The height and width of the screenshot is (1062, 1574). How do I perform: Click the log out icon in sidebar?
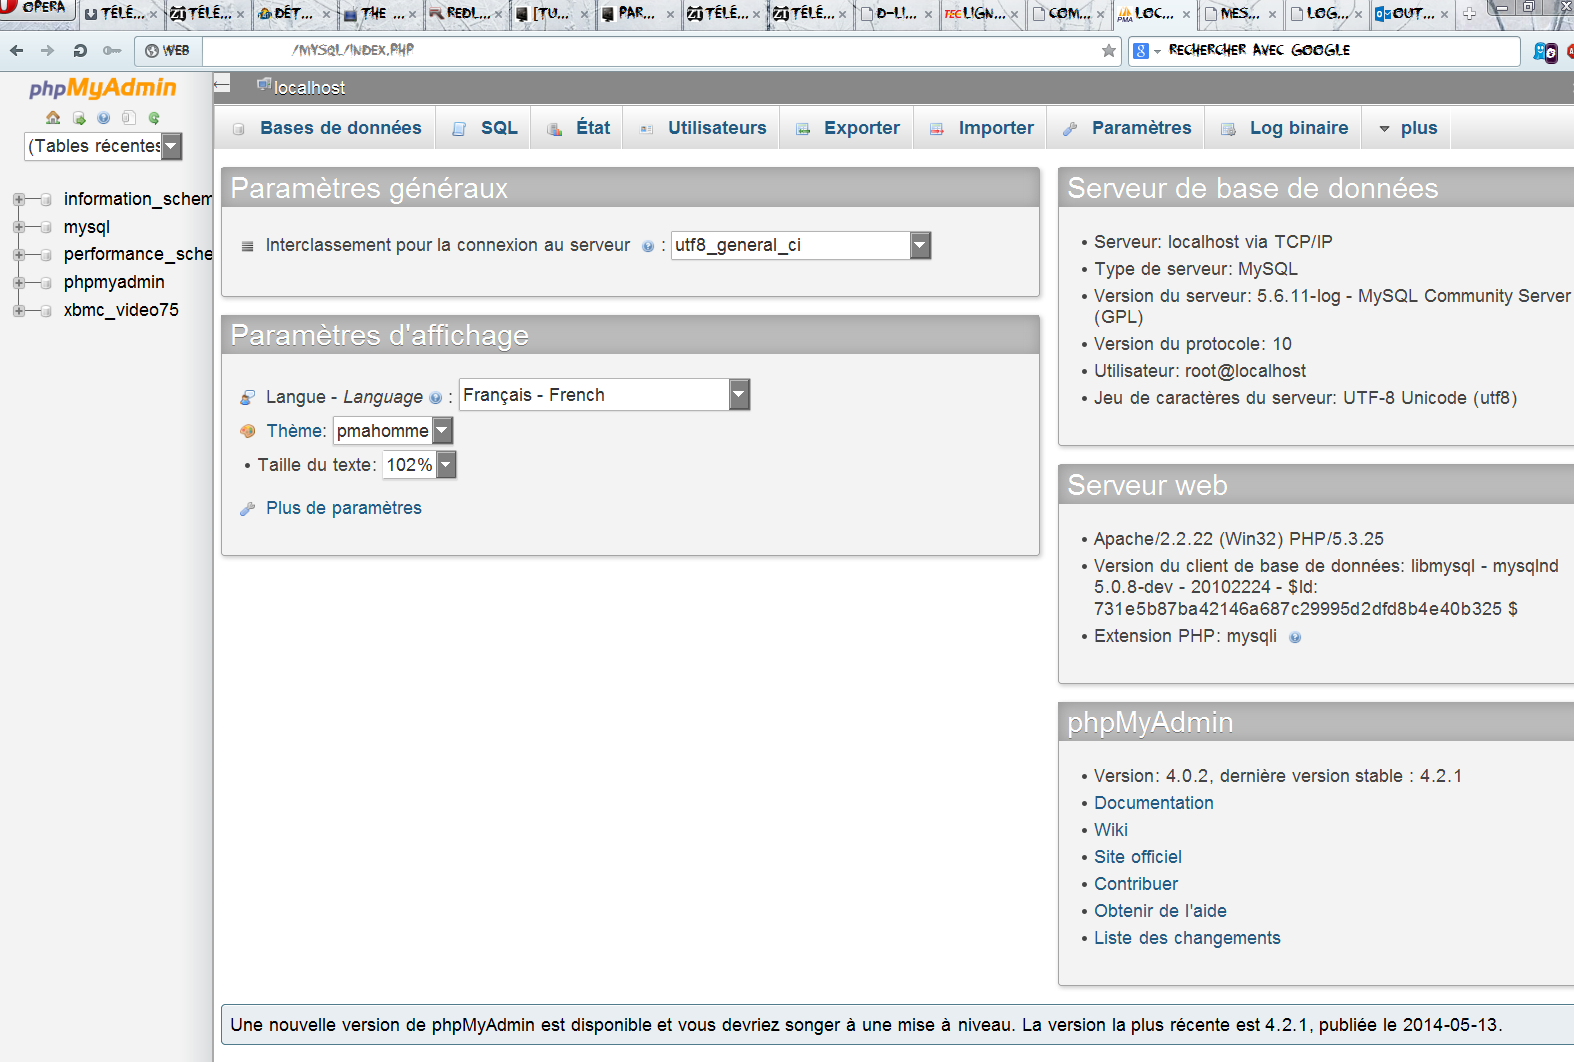tap(79, 118)
